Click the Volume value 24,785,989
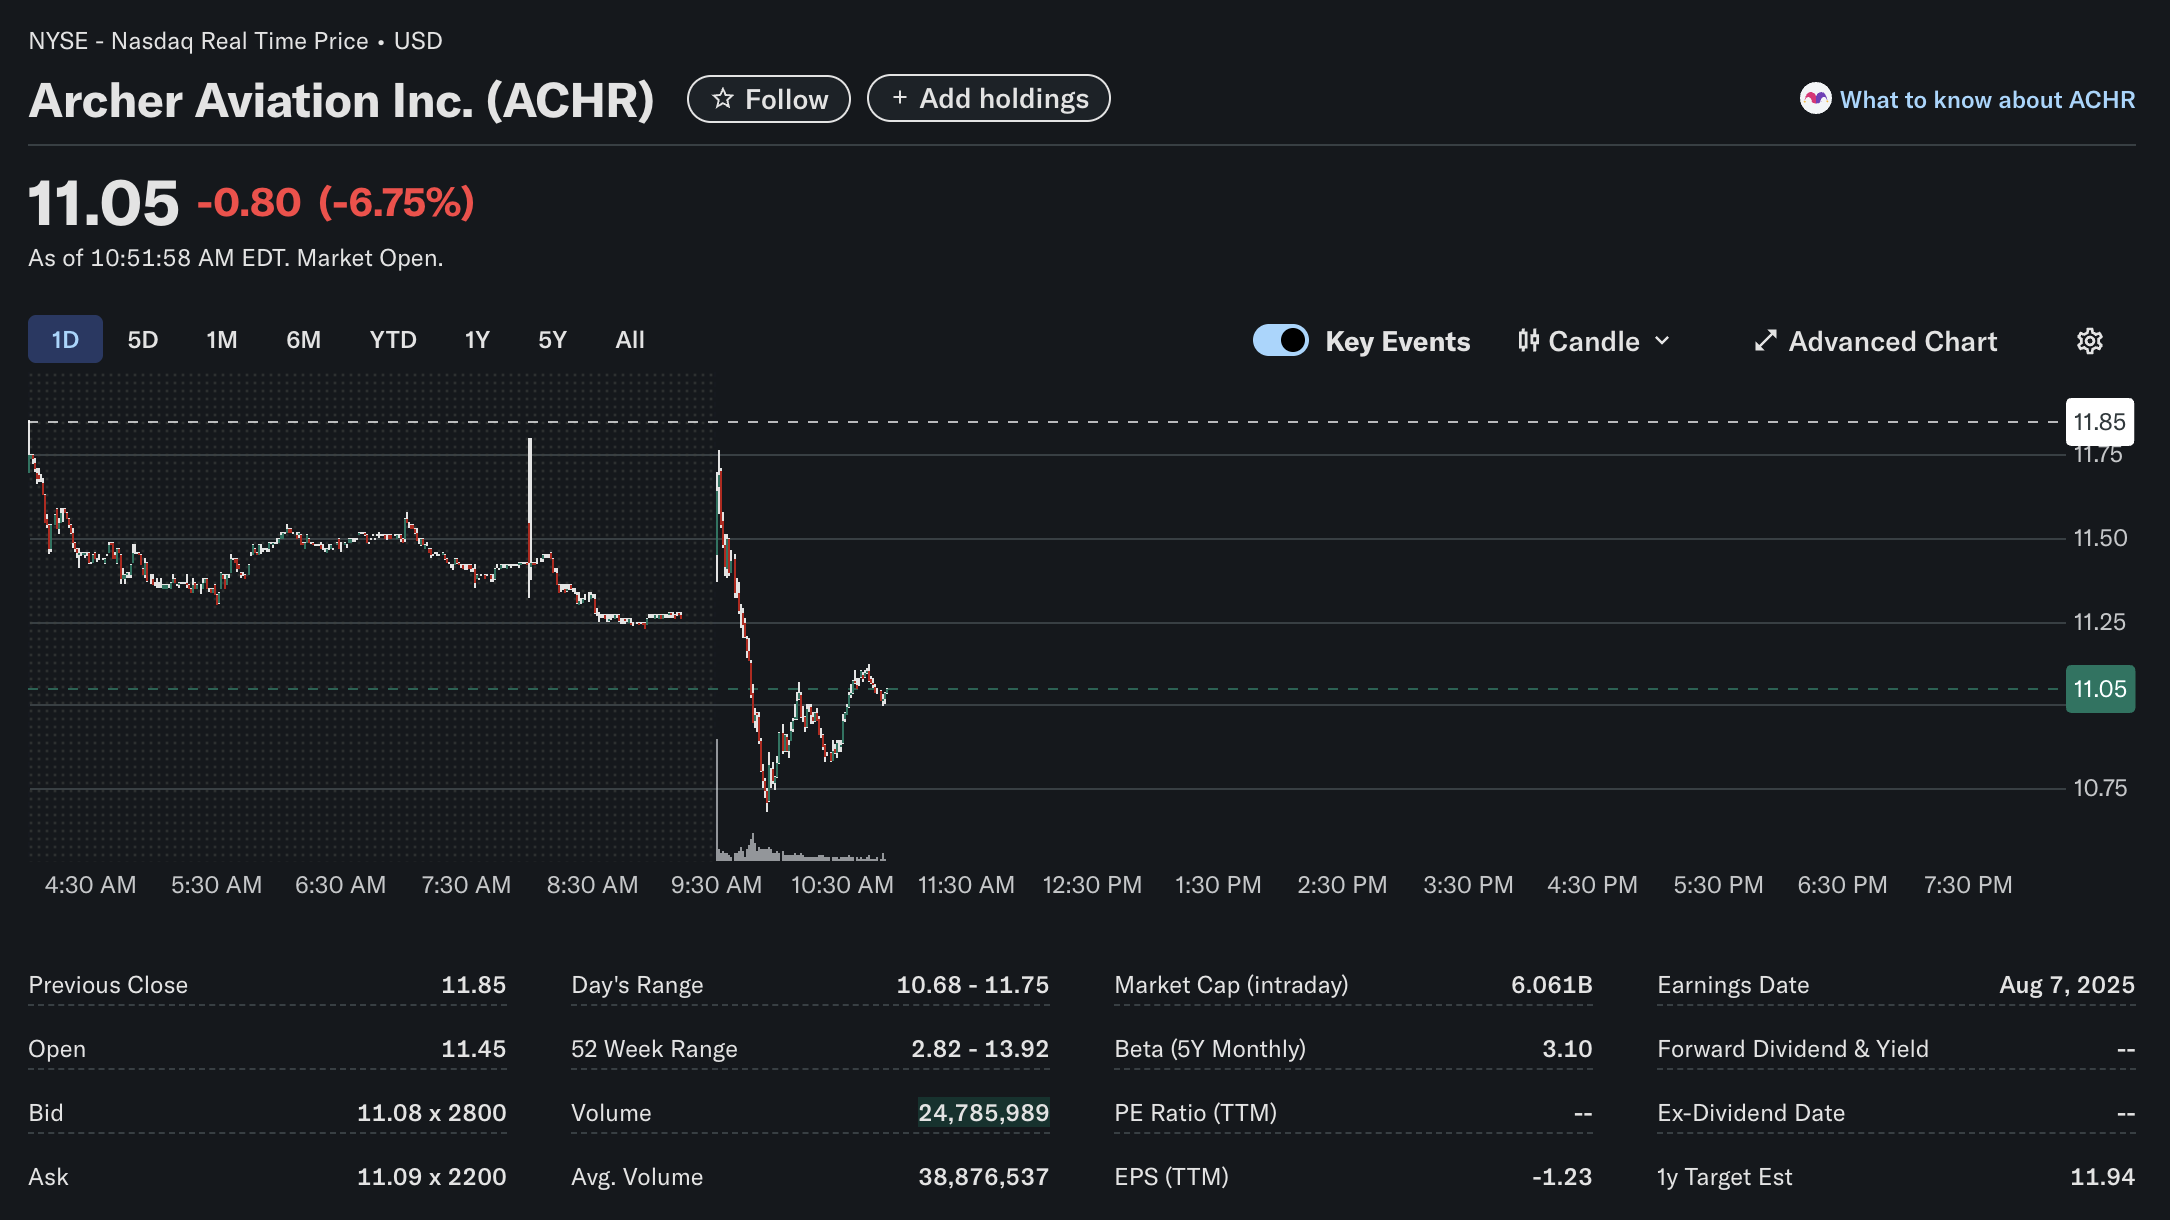Screen dimensions: 2170x1220 (x=983, y=1113)
